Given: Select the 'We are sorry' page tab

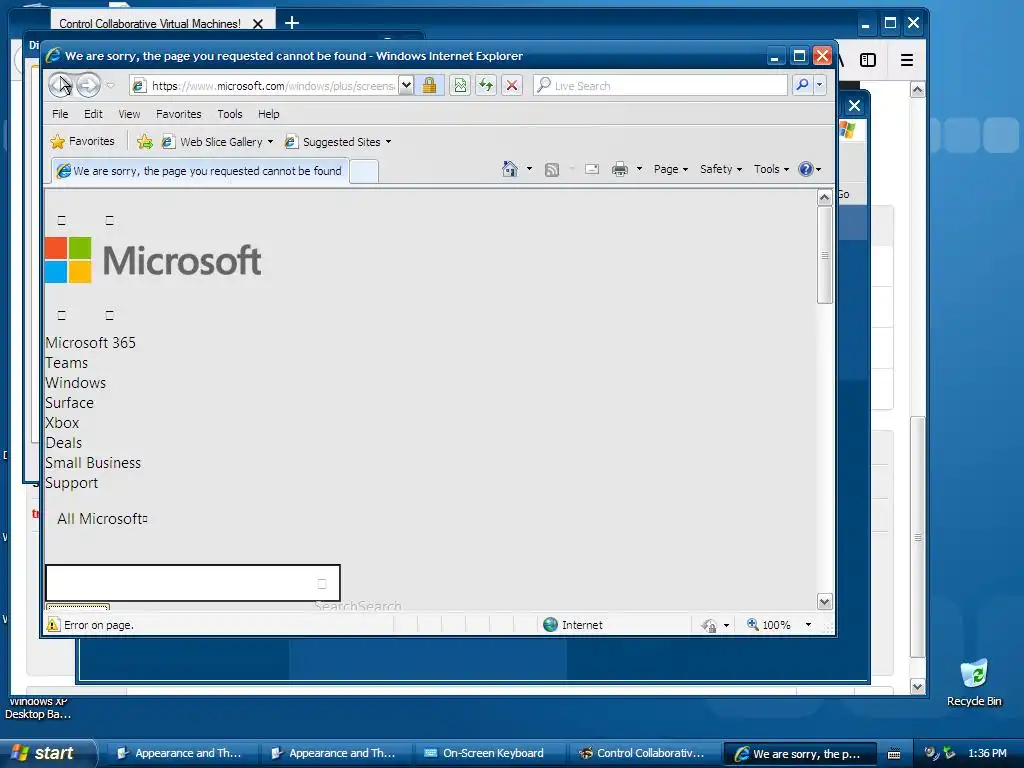Looking at the screenshot, I should (x=200, y=171).
